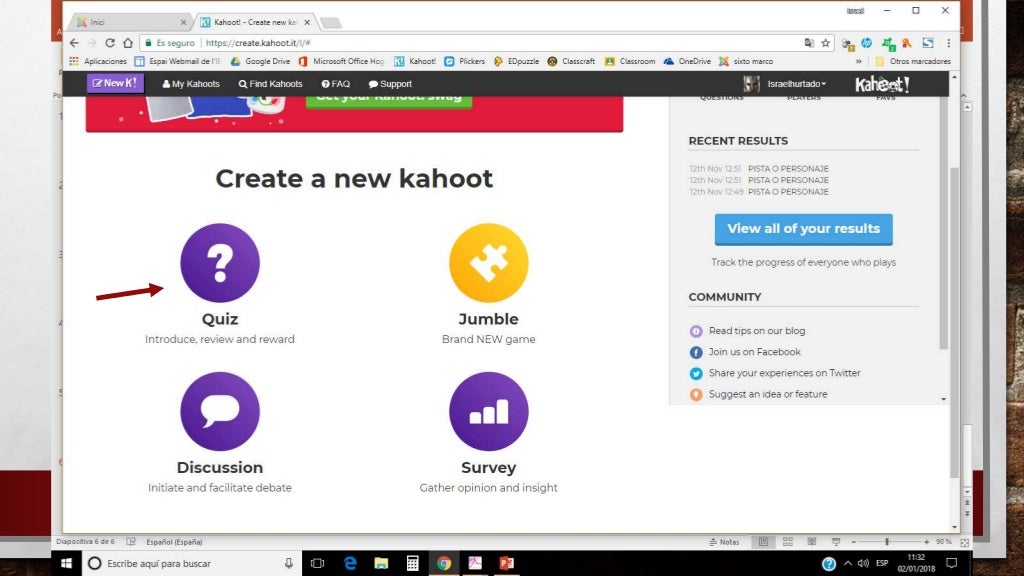The height and width of the screenshot is (576, 1024).
Task: Click the Windows search box
Action: coord(191,563)
